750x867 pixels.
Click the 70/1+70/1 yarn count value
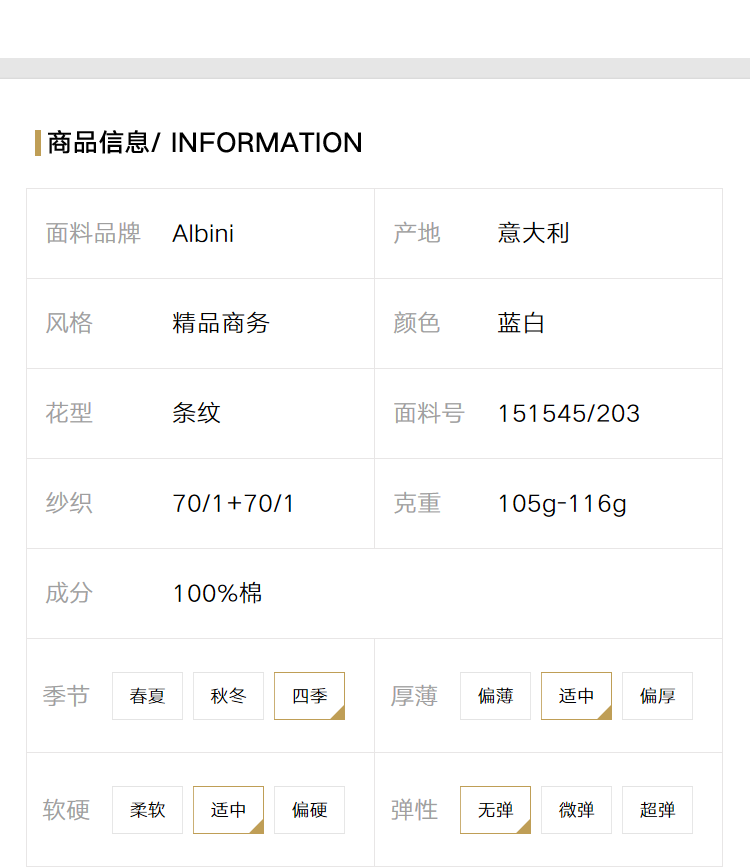(233, 504)
